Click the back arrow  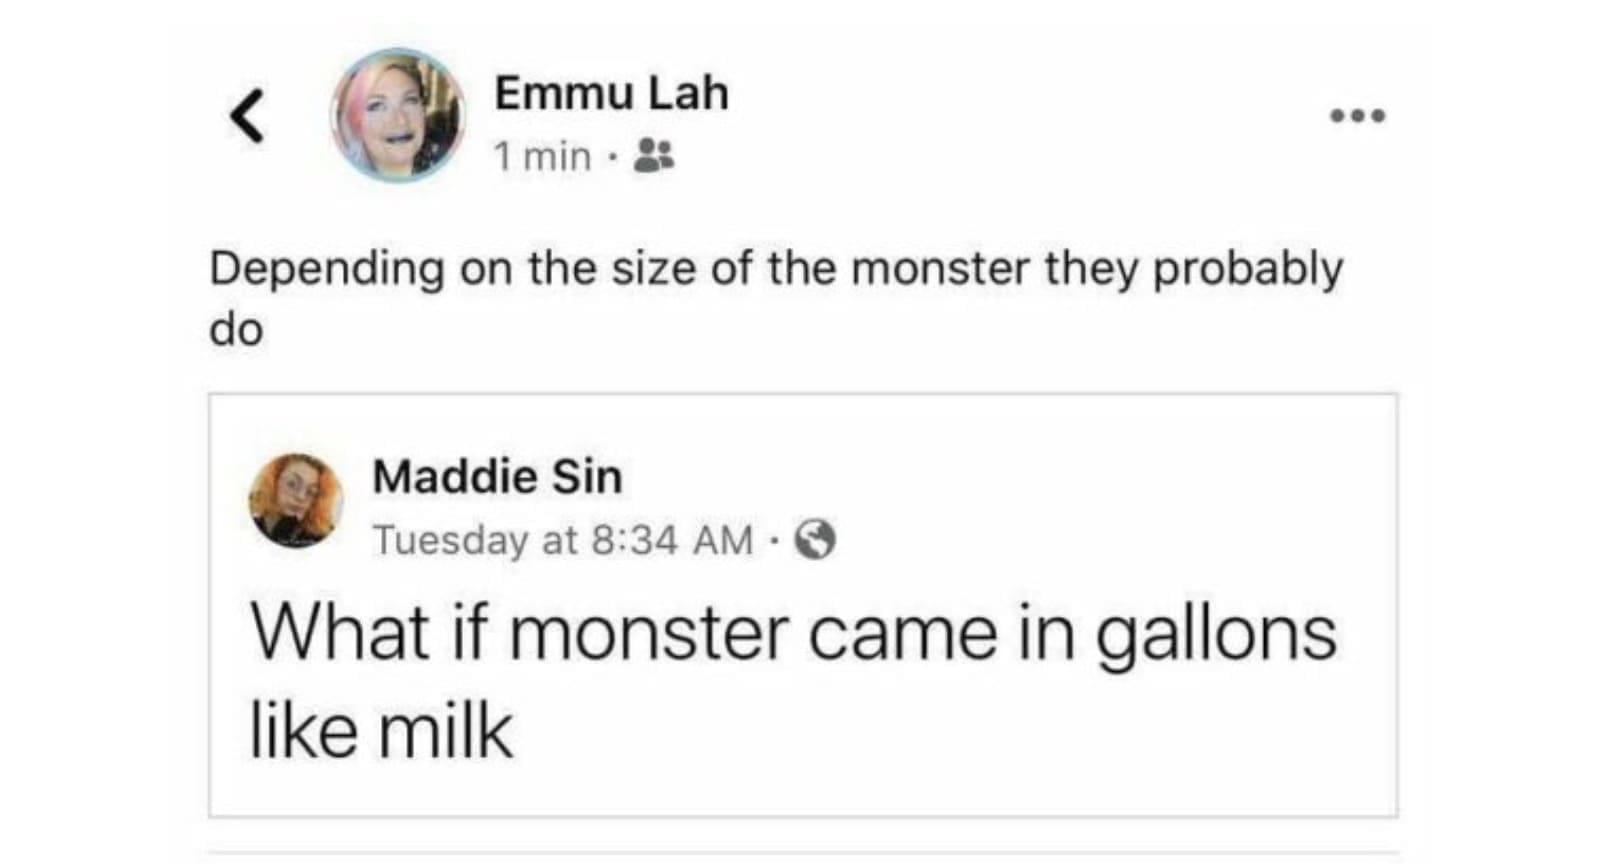(x=247, y=116)
